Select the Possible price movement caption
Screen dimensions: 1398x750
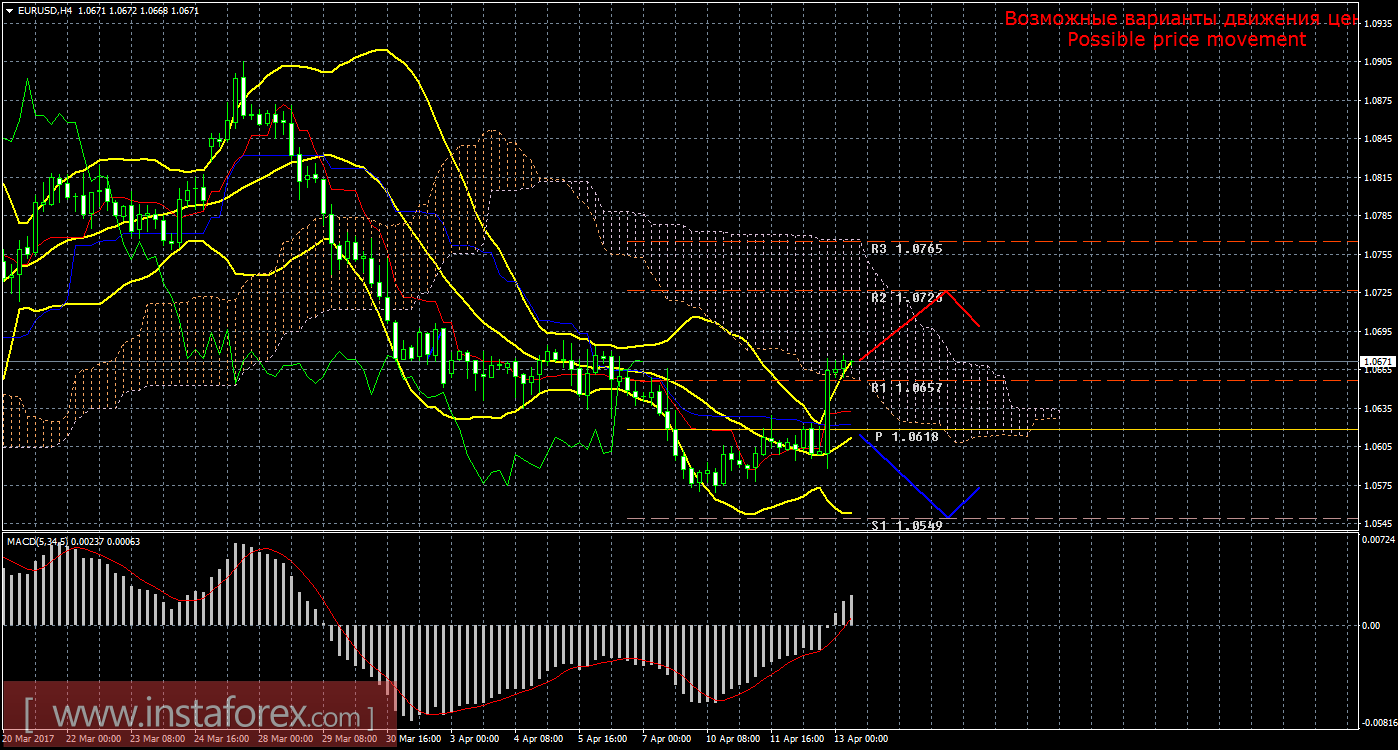(1186, 39)
